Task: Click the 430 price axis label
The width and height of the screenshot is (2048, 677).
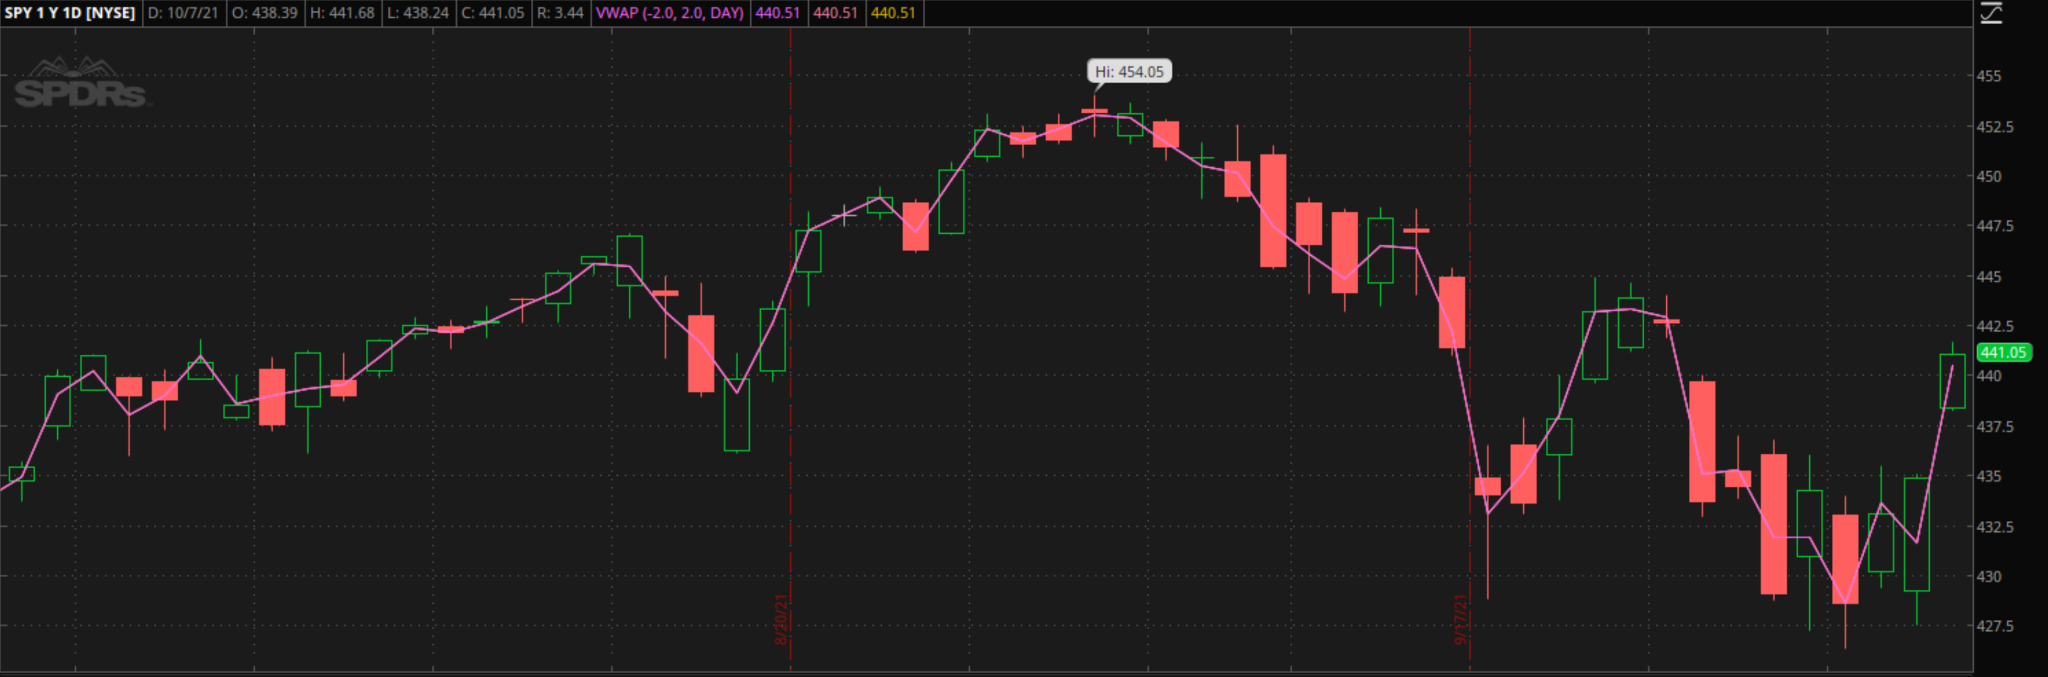Action: point(1989,576)
